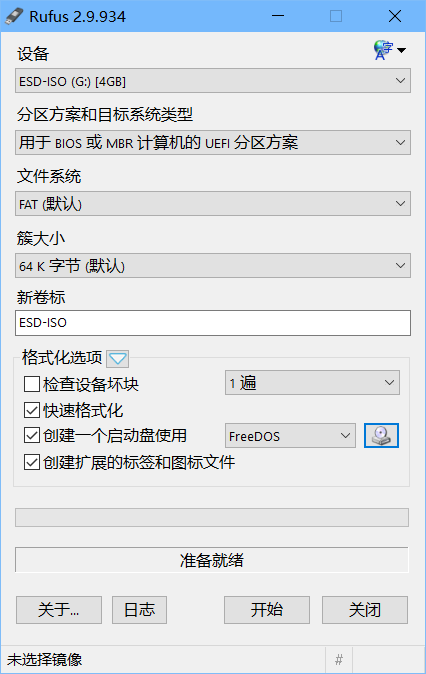Disable 创建扩展的标签和图标文件 option
The height and width of the screenshot is (674, 426).
32,463
